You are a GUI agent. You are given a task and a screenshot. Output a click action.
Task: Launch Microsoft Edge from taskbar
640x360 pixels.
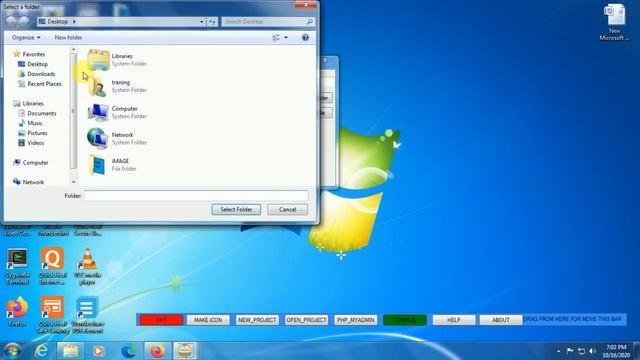(129, 351)
